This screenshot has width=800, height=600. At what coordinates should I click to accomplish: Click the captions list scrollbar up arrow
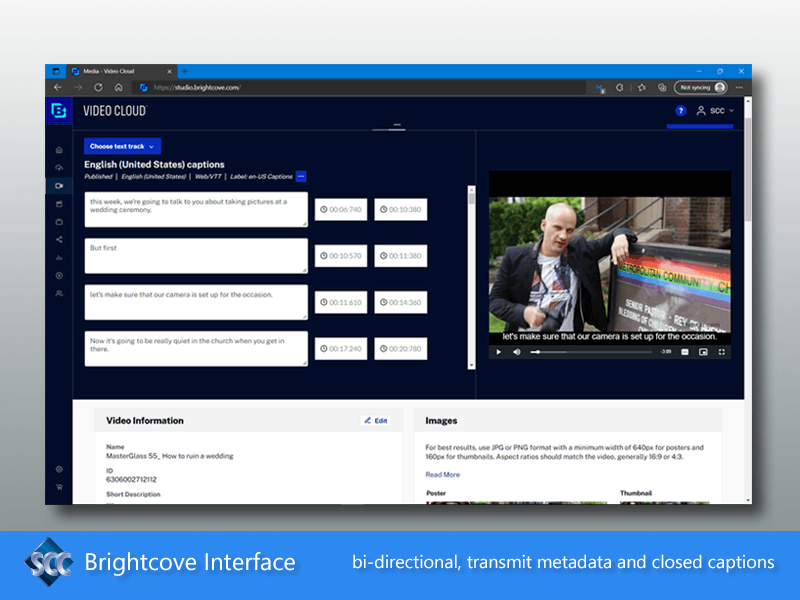(471, 189)
